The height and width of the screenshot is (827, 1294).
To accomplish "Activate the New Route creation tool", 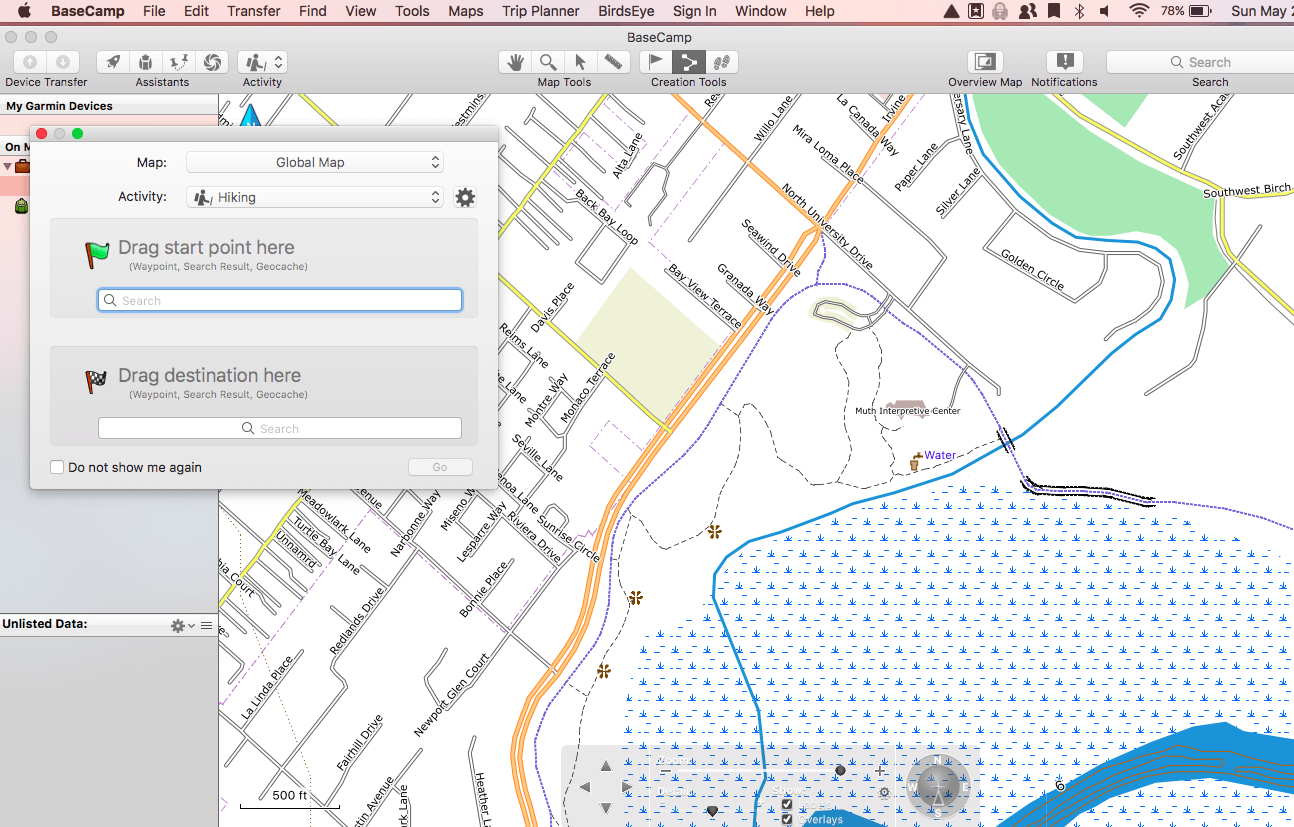I will click(x=689, y=62).
